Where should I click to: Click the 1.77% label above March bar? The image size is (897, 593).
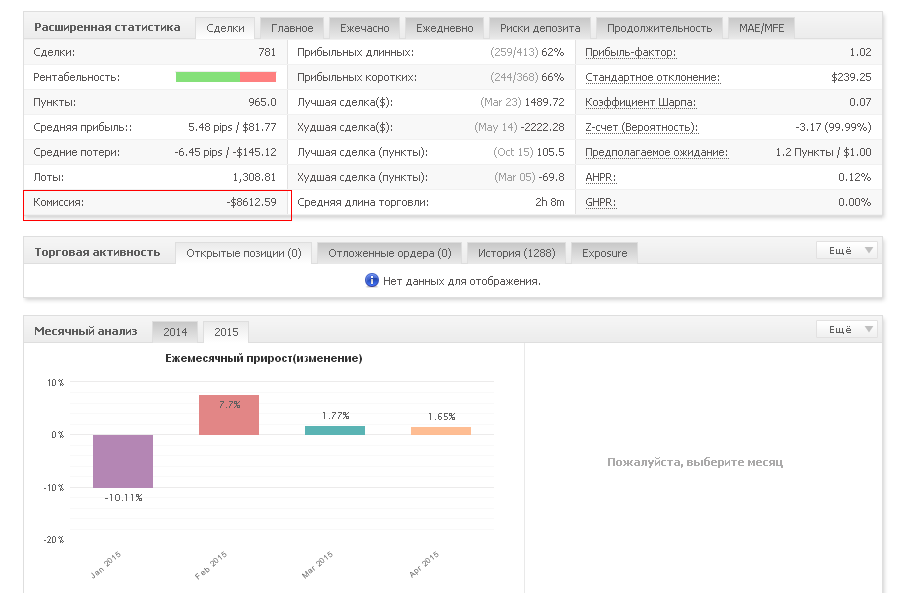pos(335,416)
